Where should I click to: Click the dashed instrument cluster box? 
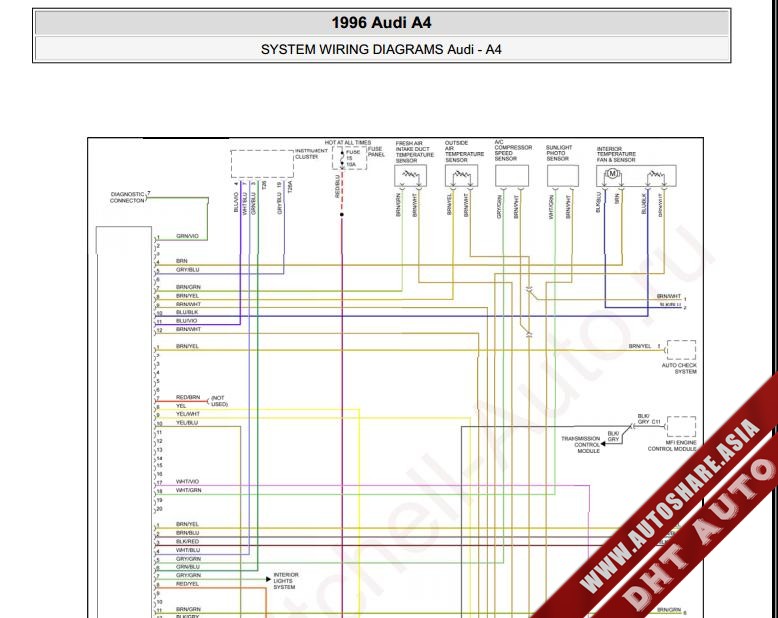coord(262,164)
